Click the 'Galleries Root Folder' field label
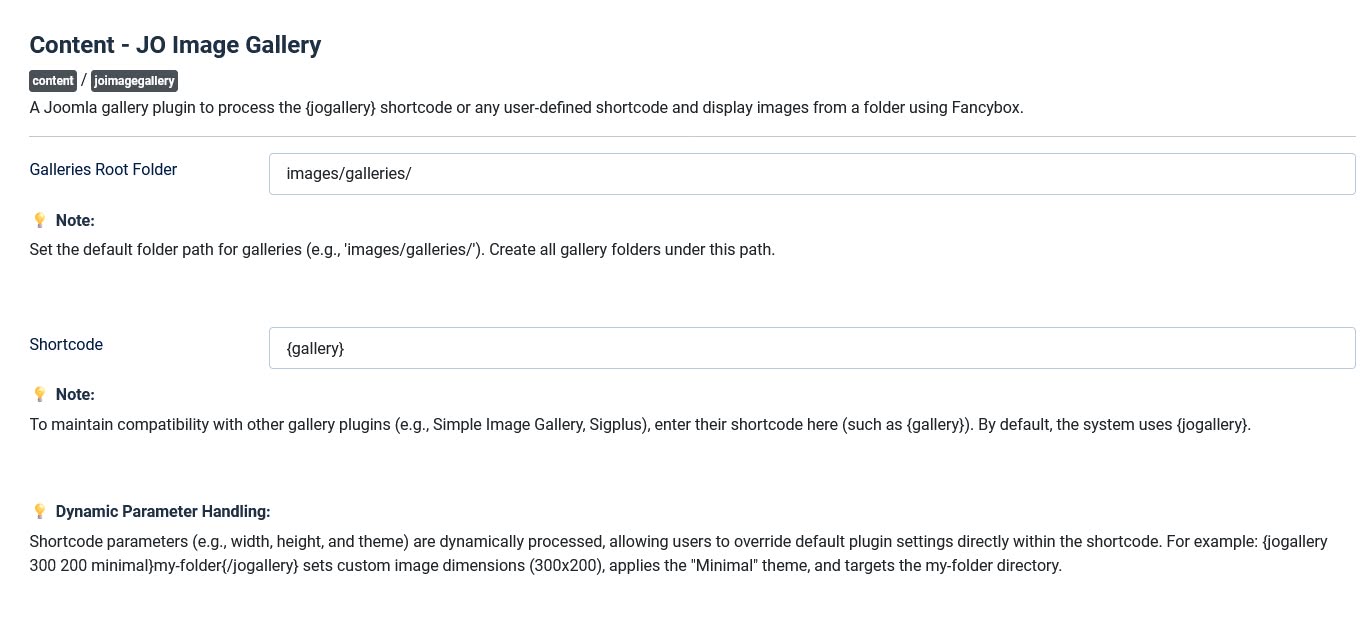Viewport: 1362px width, 620px height. click(103, 169)
